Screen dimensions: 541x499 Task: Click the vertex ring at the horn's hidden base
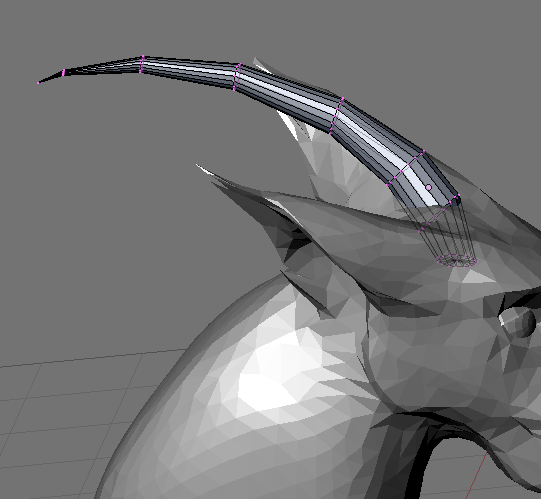(x=457, y=261)
